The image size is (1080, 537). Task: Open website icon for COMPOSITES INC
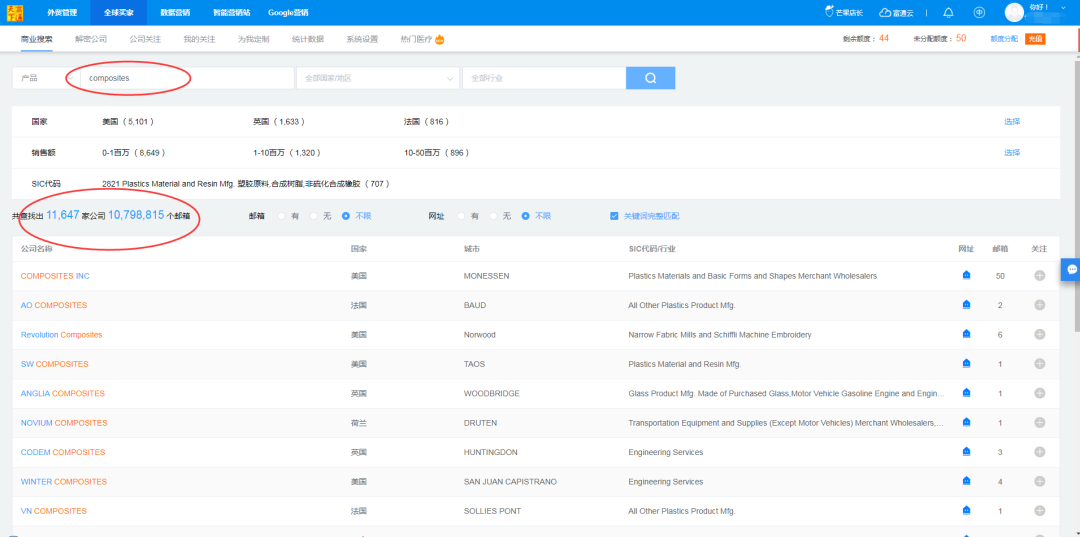[x=966, y=275]
